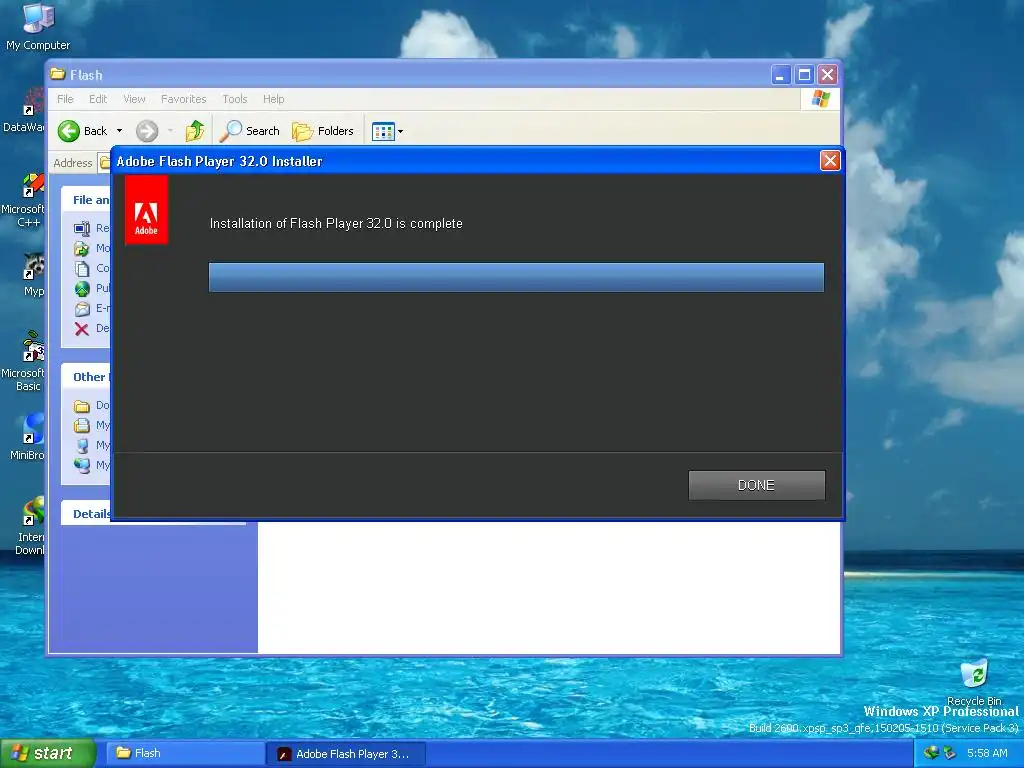Open the View menu

click(x=135, y=99)
